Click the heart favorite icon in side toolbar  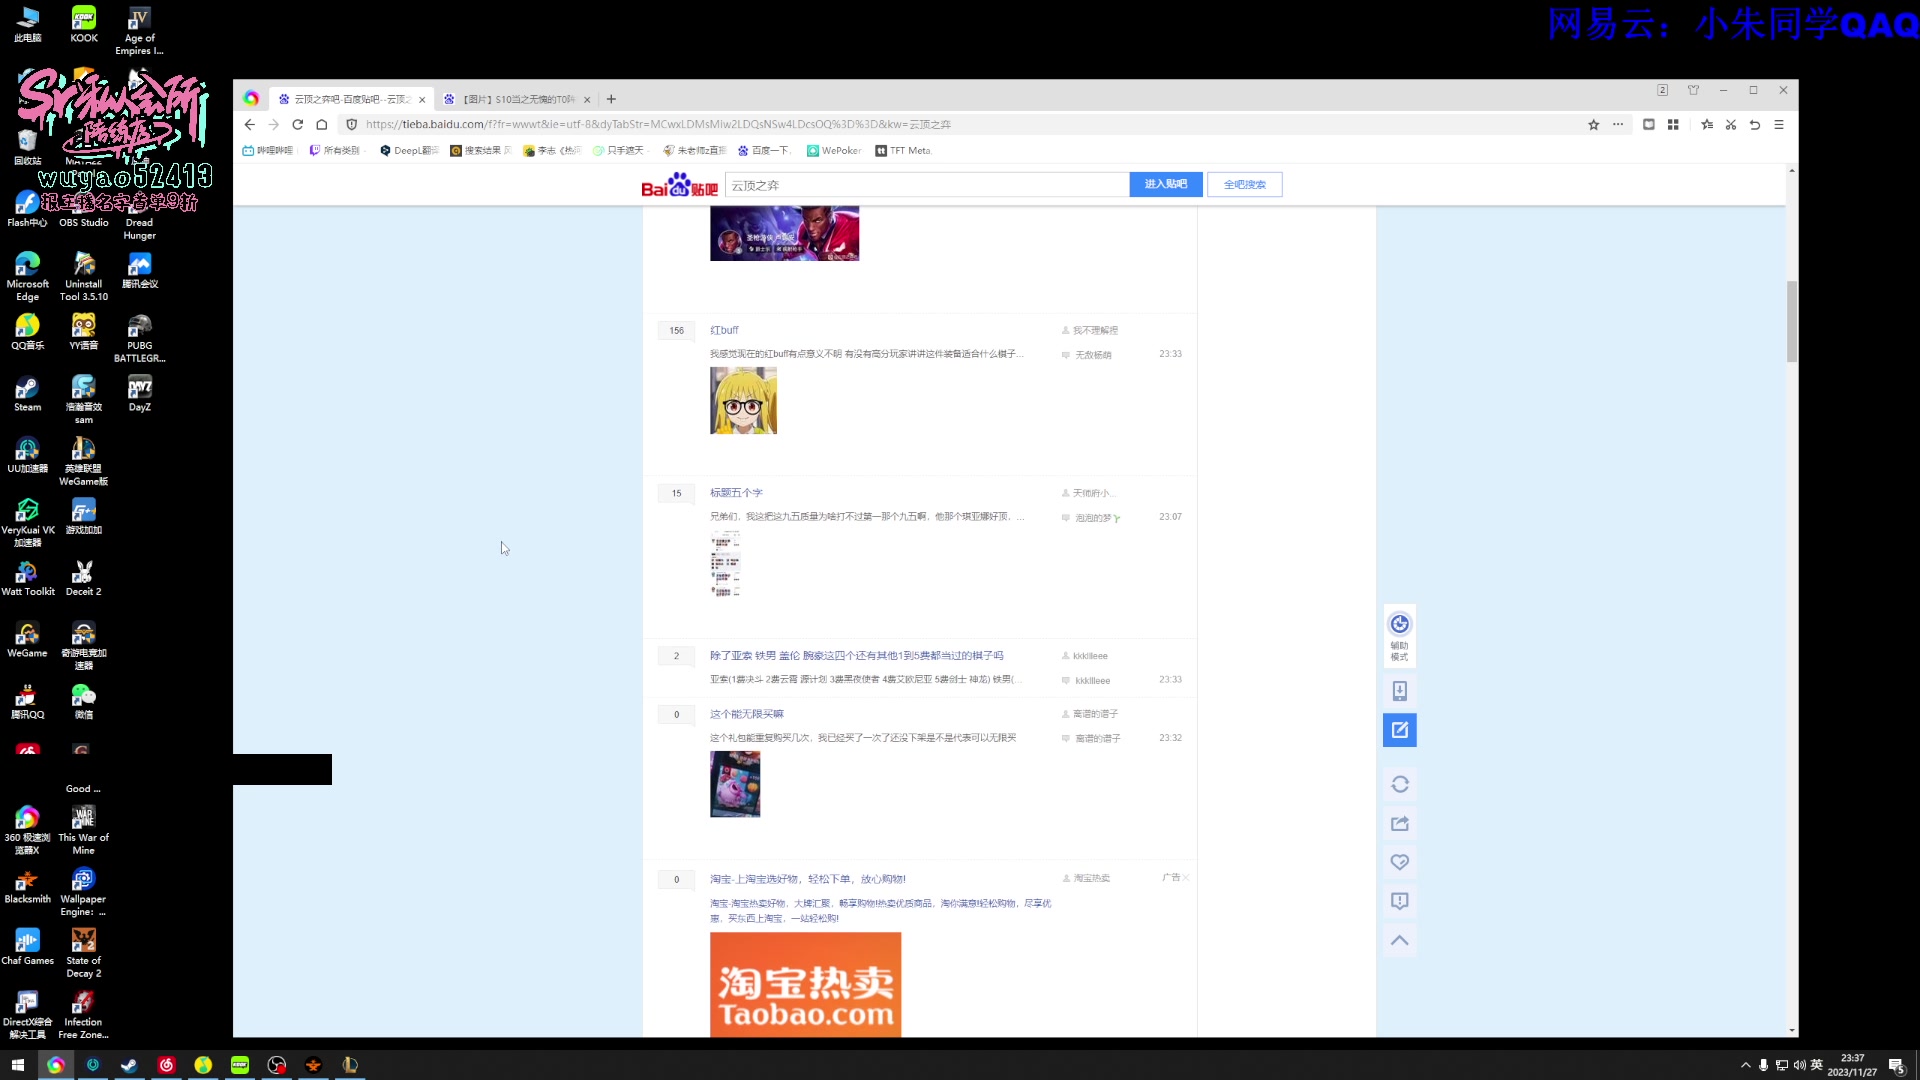tap(1399, 862)
